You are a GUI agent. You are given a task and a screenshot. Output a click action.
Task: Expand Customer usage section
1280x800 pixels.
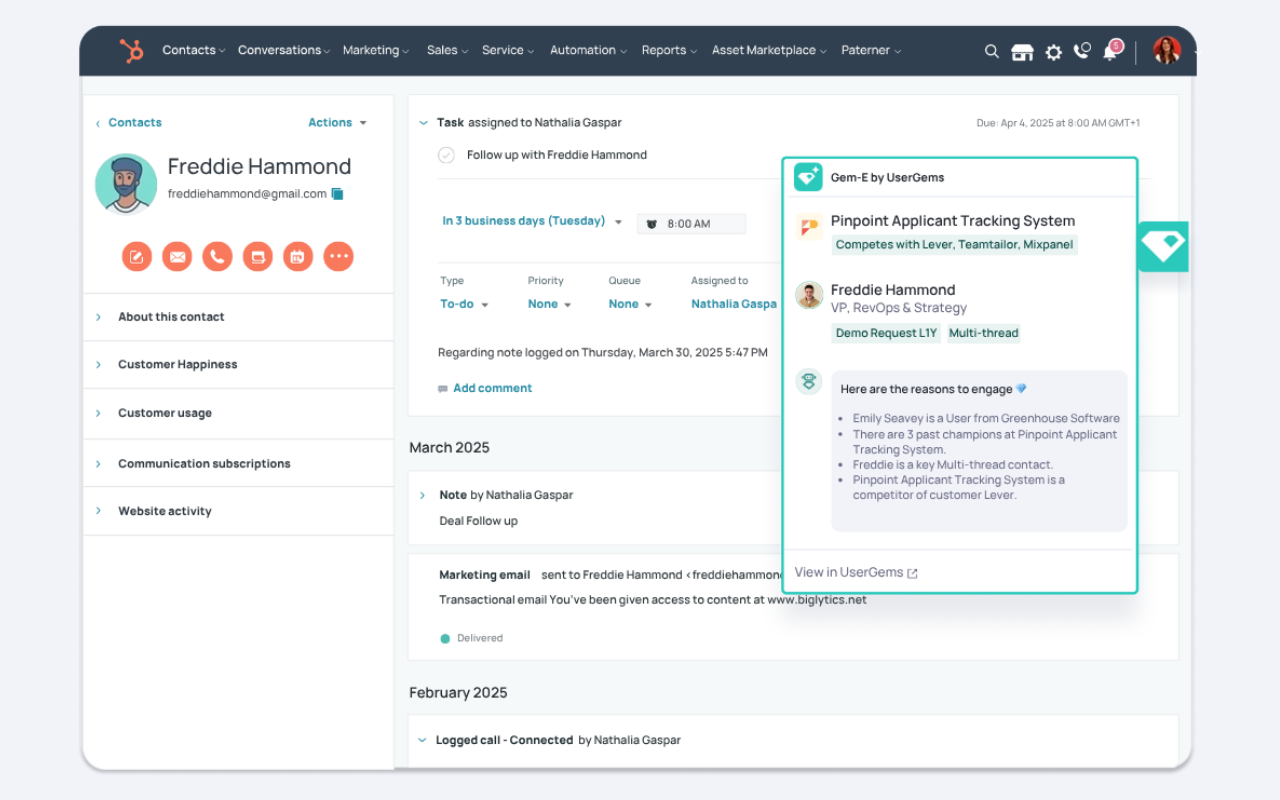pyautogui.click(x=238, y=413)
